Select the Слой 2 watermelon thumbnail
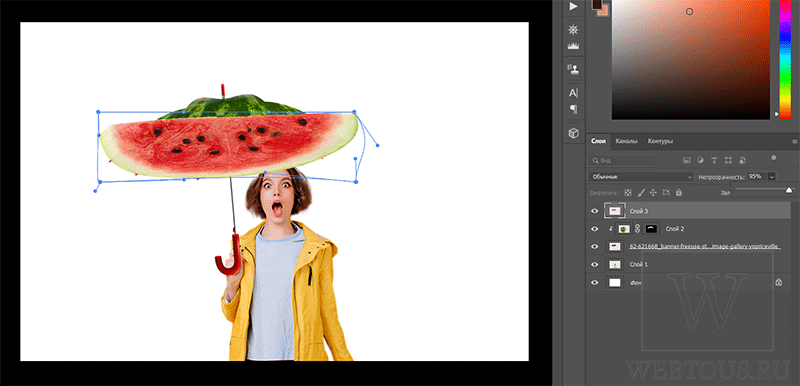The height and width of the screenshot is (386, 800). click(623, 229)
